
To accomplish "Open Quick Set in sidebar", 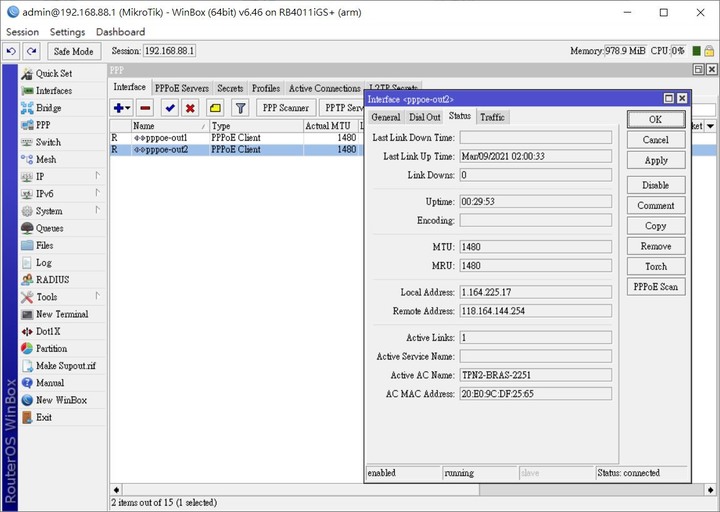I will pos(53,73).
